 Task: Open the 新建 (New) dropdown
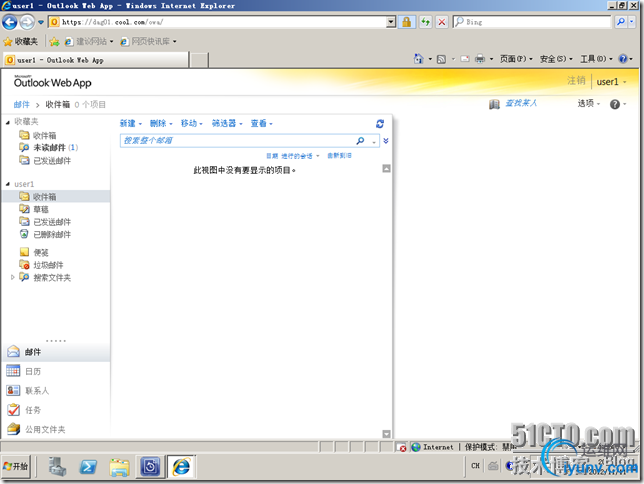[131, 123]
